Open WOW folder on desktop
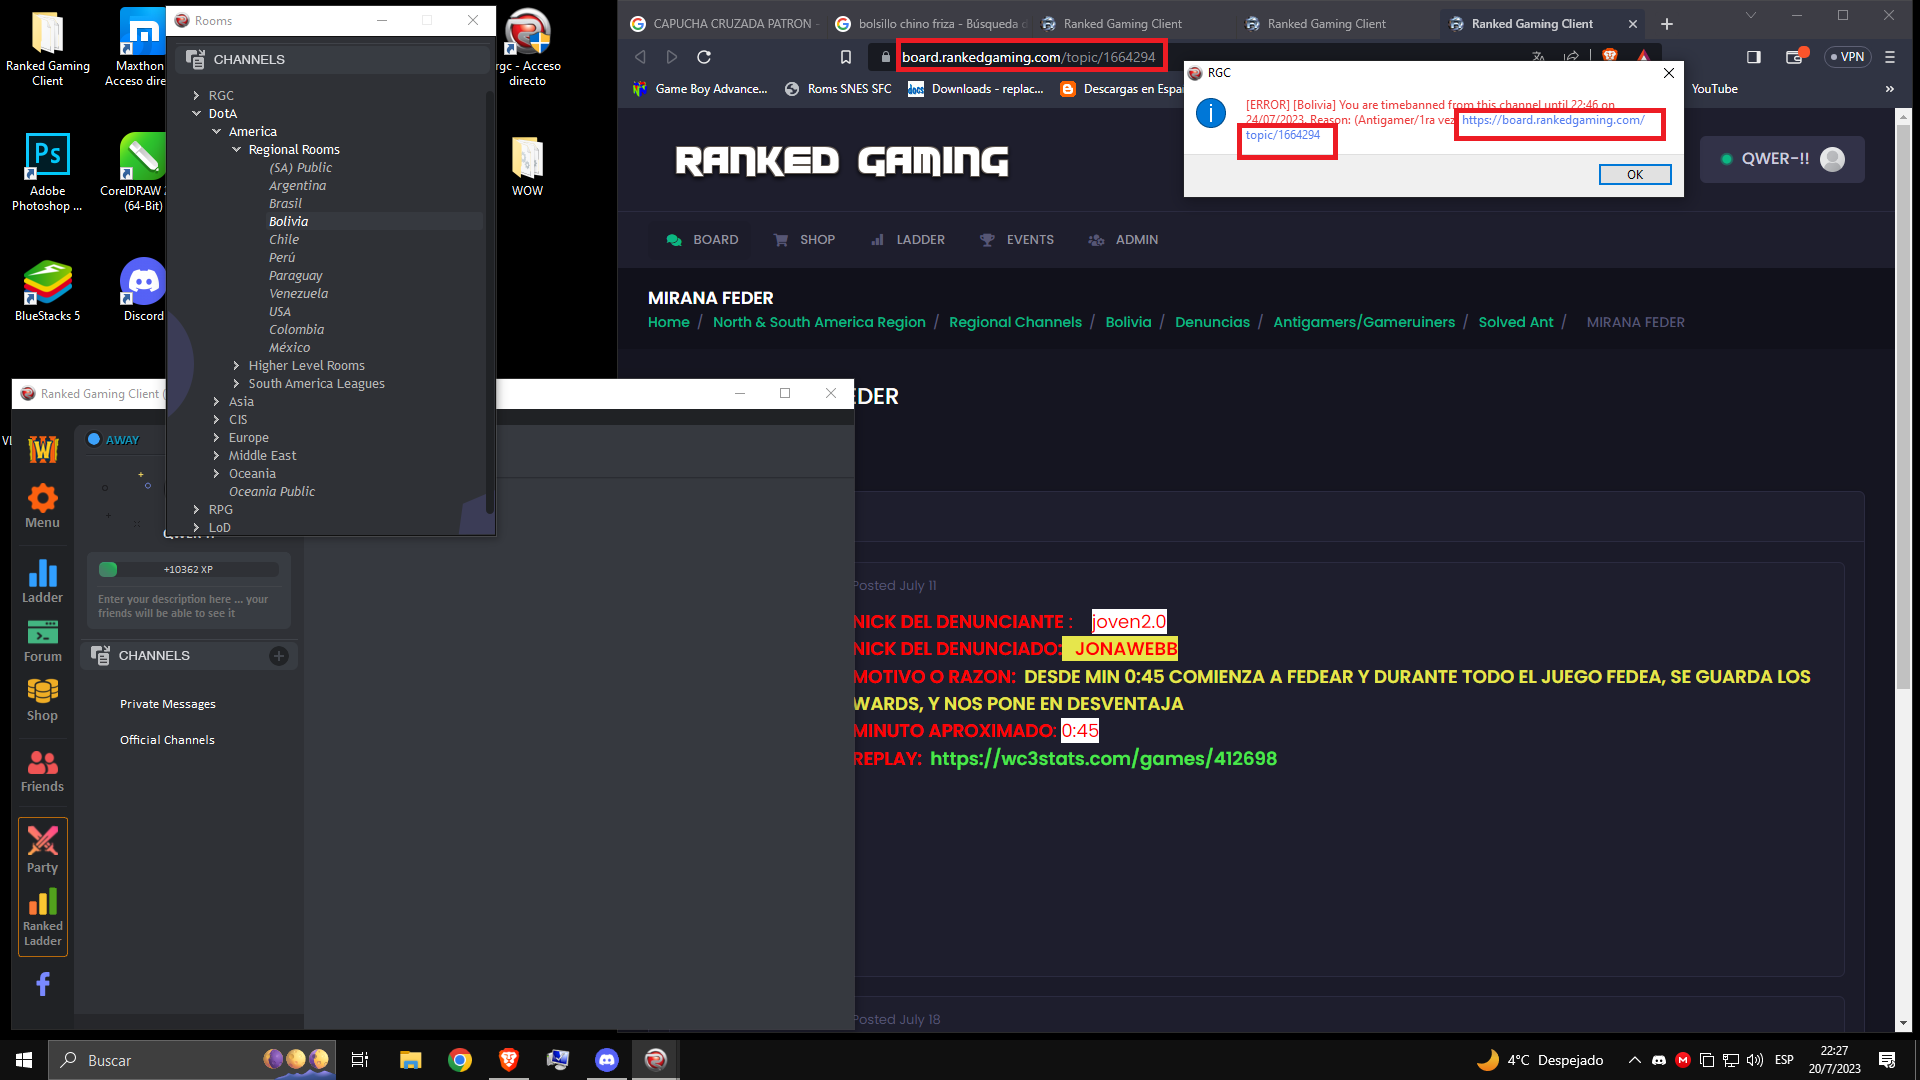 [527, 166]
